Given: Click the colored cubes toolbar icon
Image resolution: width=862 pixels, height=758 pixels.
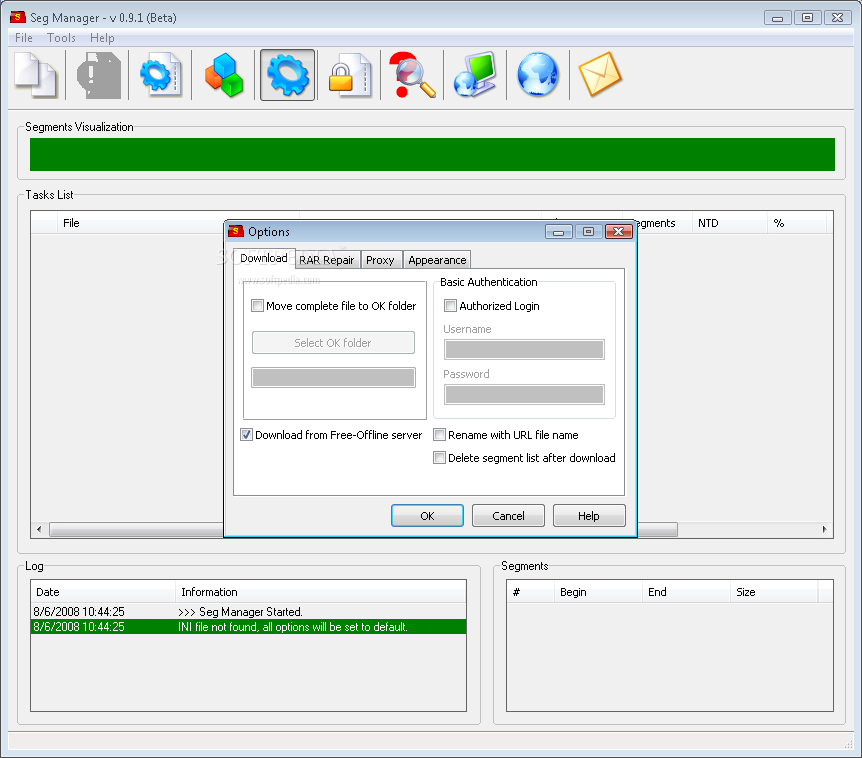Looking at the screenshot, I should tap(224, 75).
